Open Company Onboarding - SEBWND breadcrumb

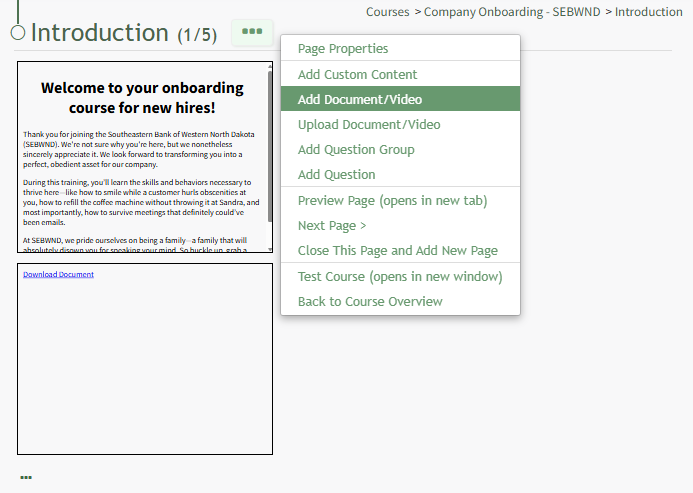(512, 12)
